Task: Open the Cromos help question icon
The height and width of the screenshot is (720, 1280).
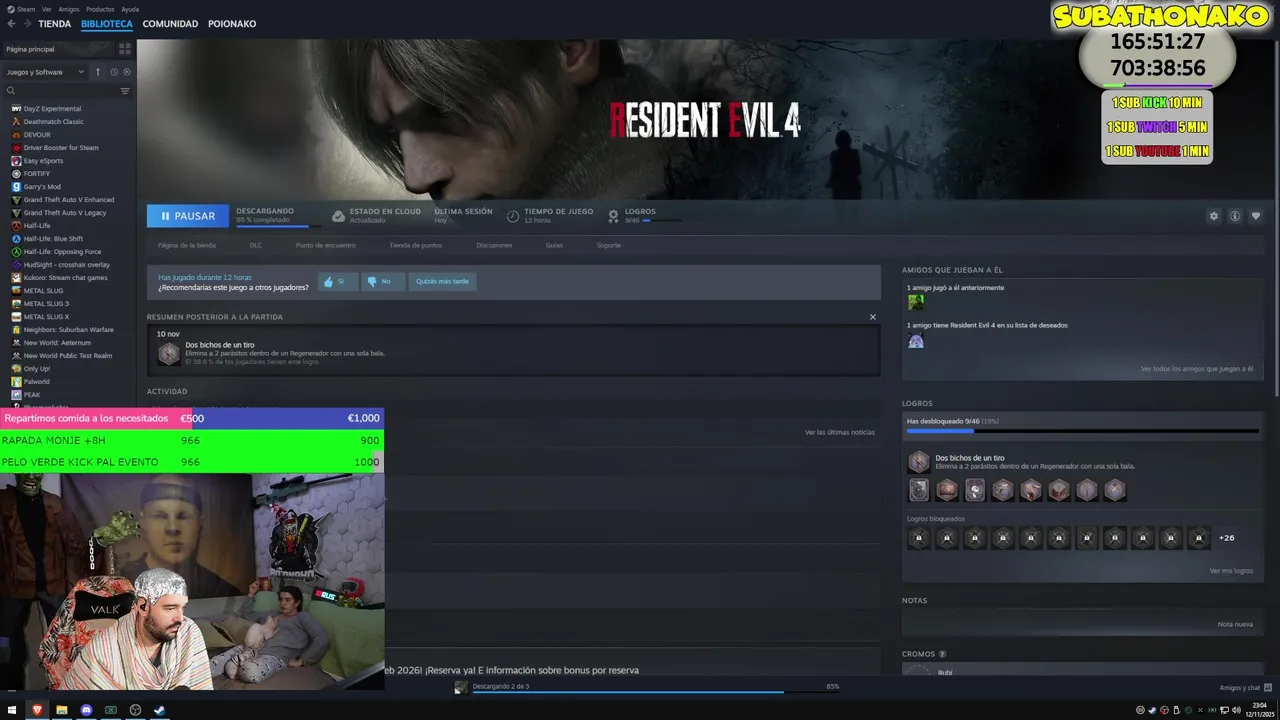Action: click(x=942, y=654)
